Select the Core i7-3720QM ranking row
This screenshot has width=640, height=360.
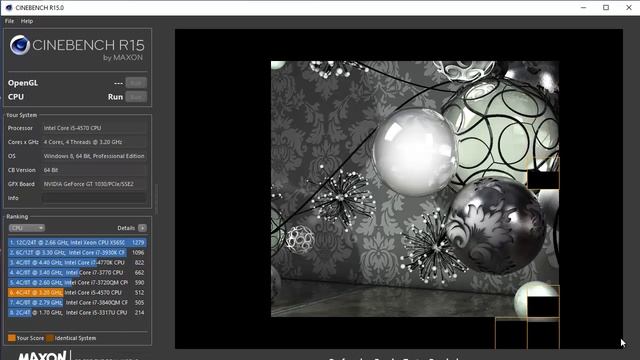pos(77,282)
